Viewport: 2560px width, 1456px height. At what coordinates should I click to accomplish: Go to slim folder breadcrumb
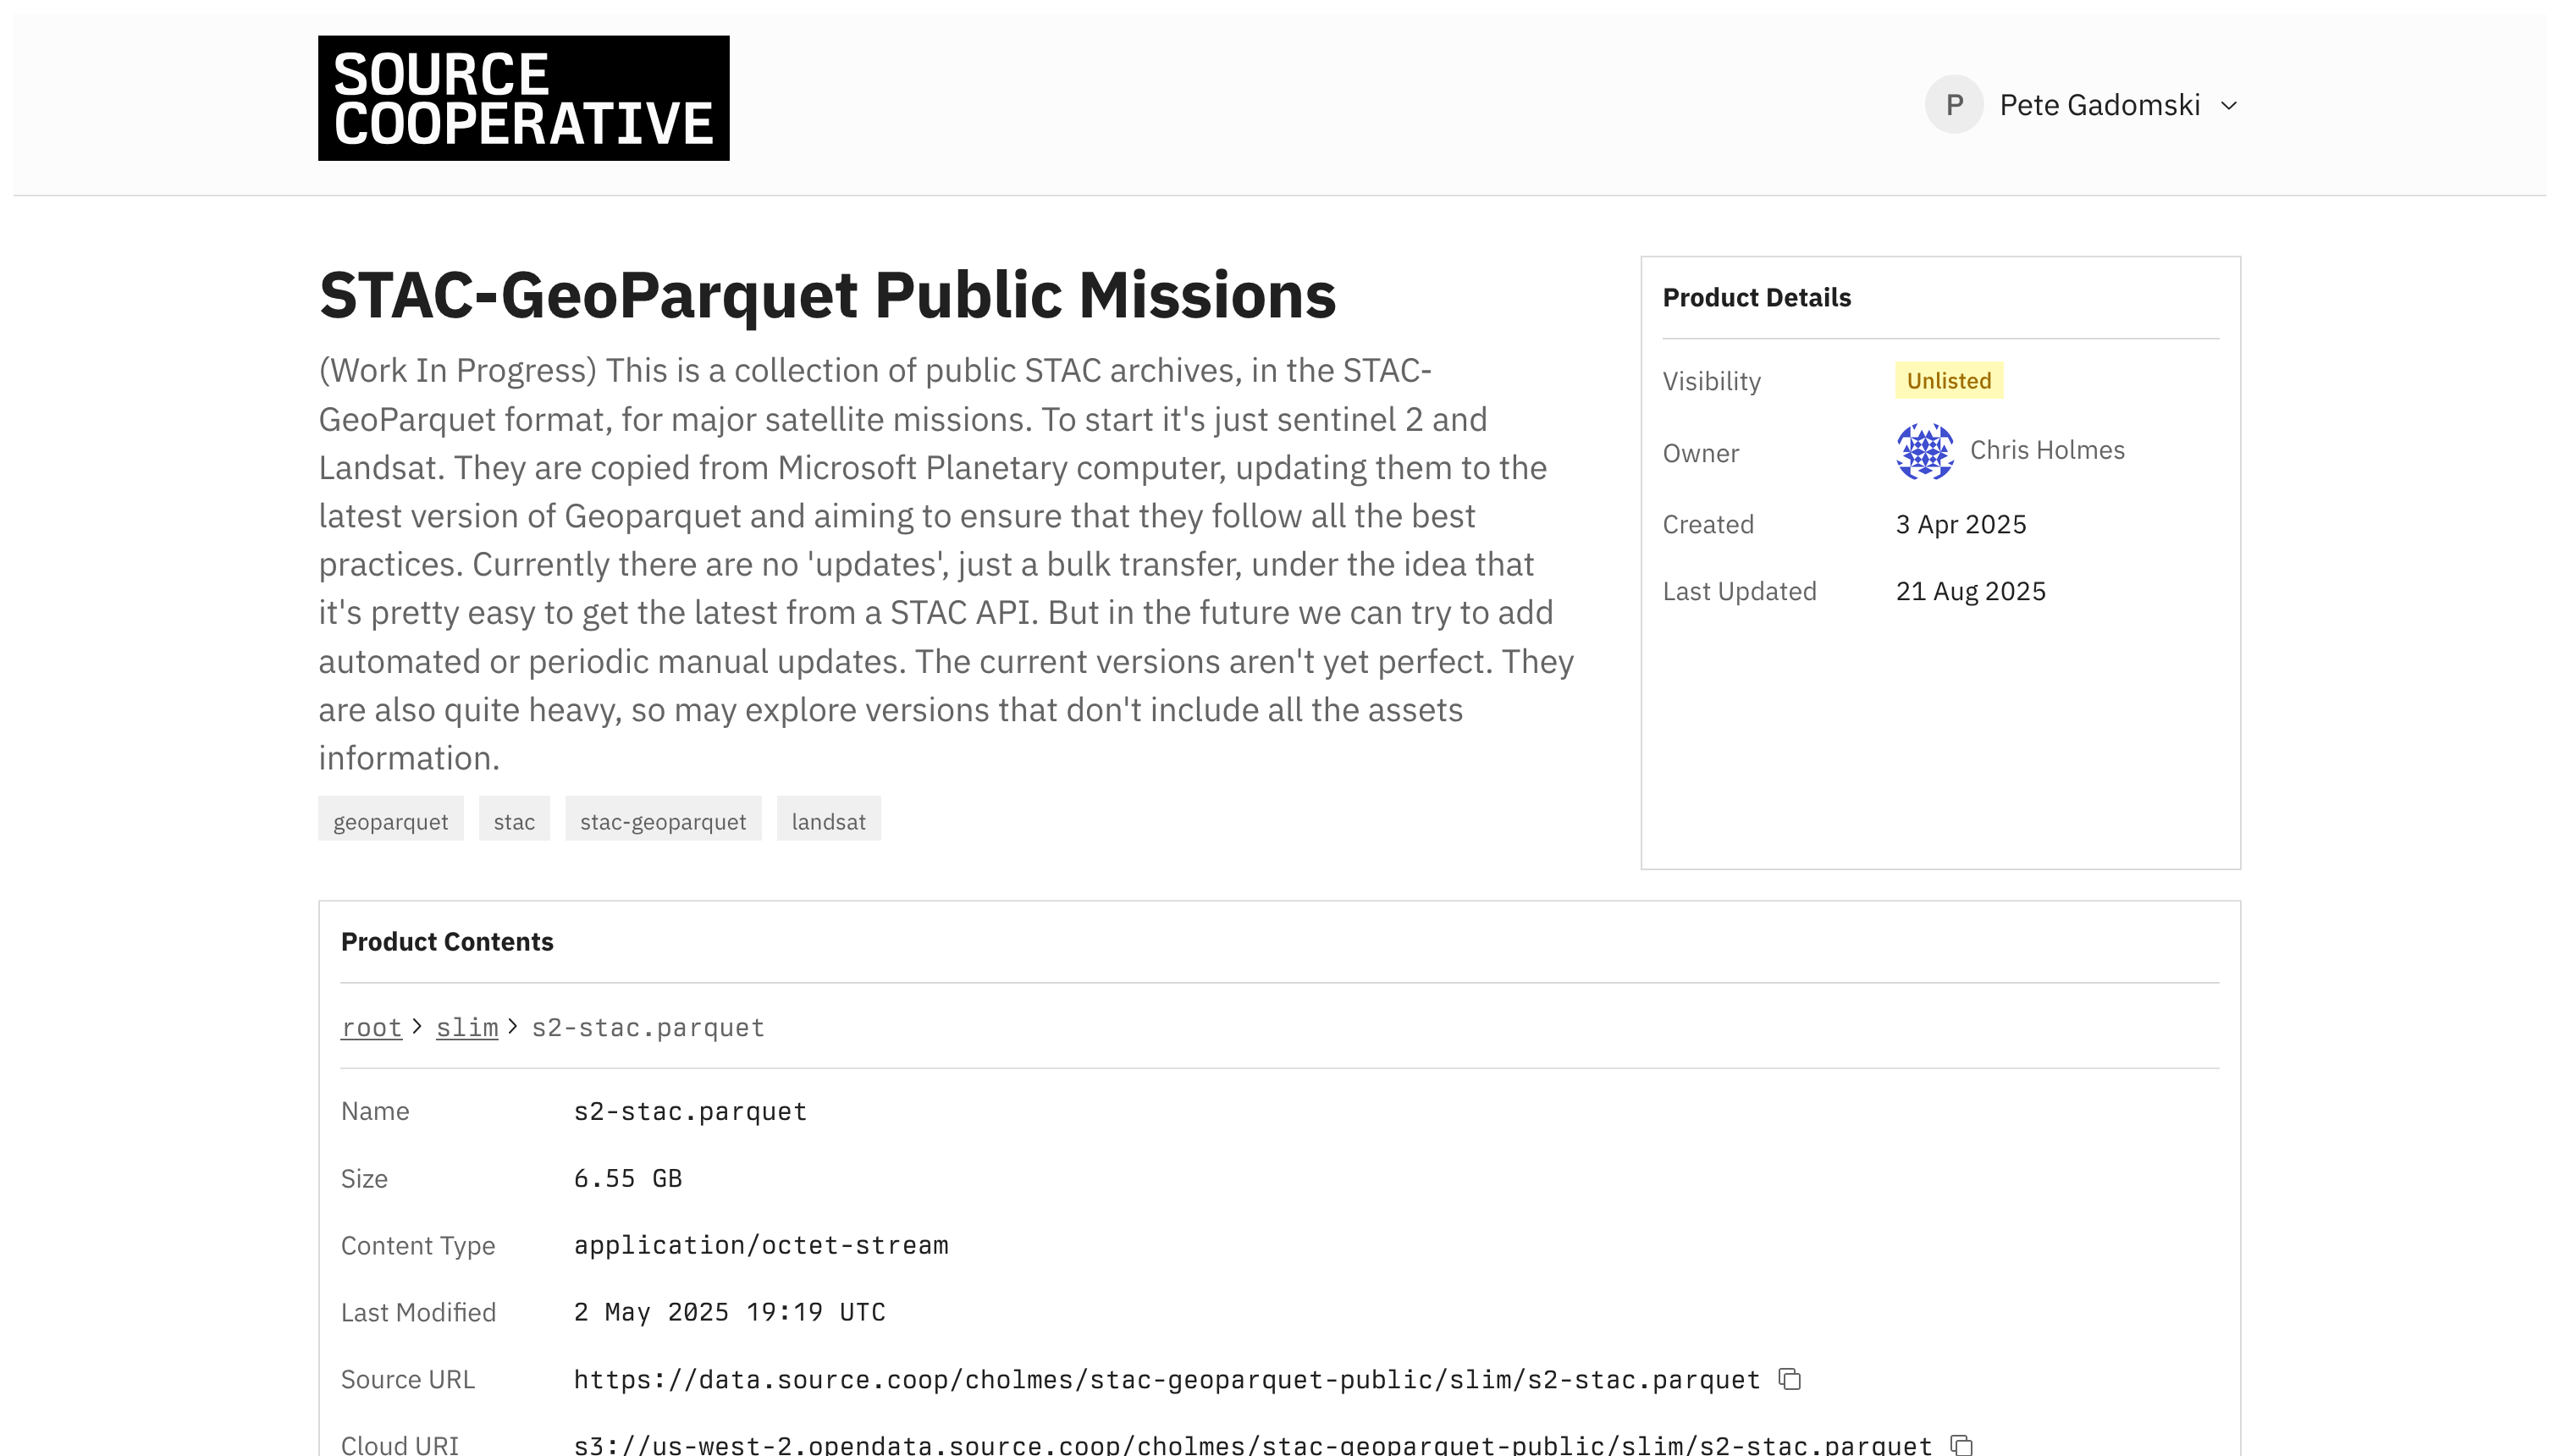tap(467, 1027)
